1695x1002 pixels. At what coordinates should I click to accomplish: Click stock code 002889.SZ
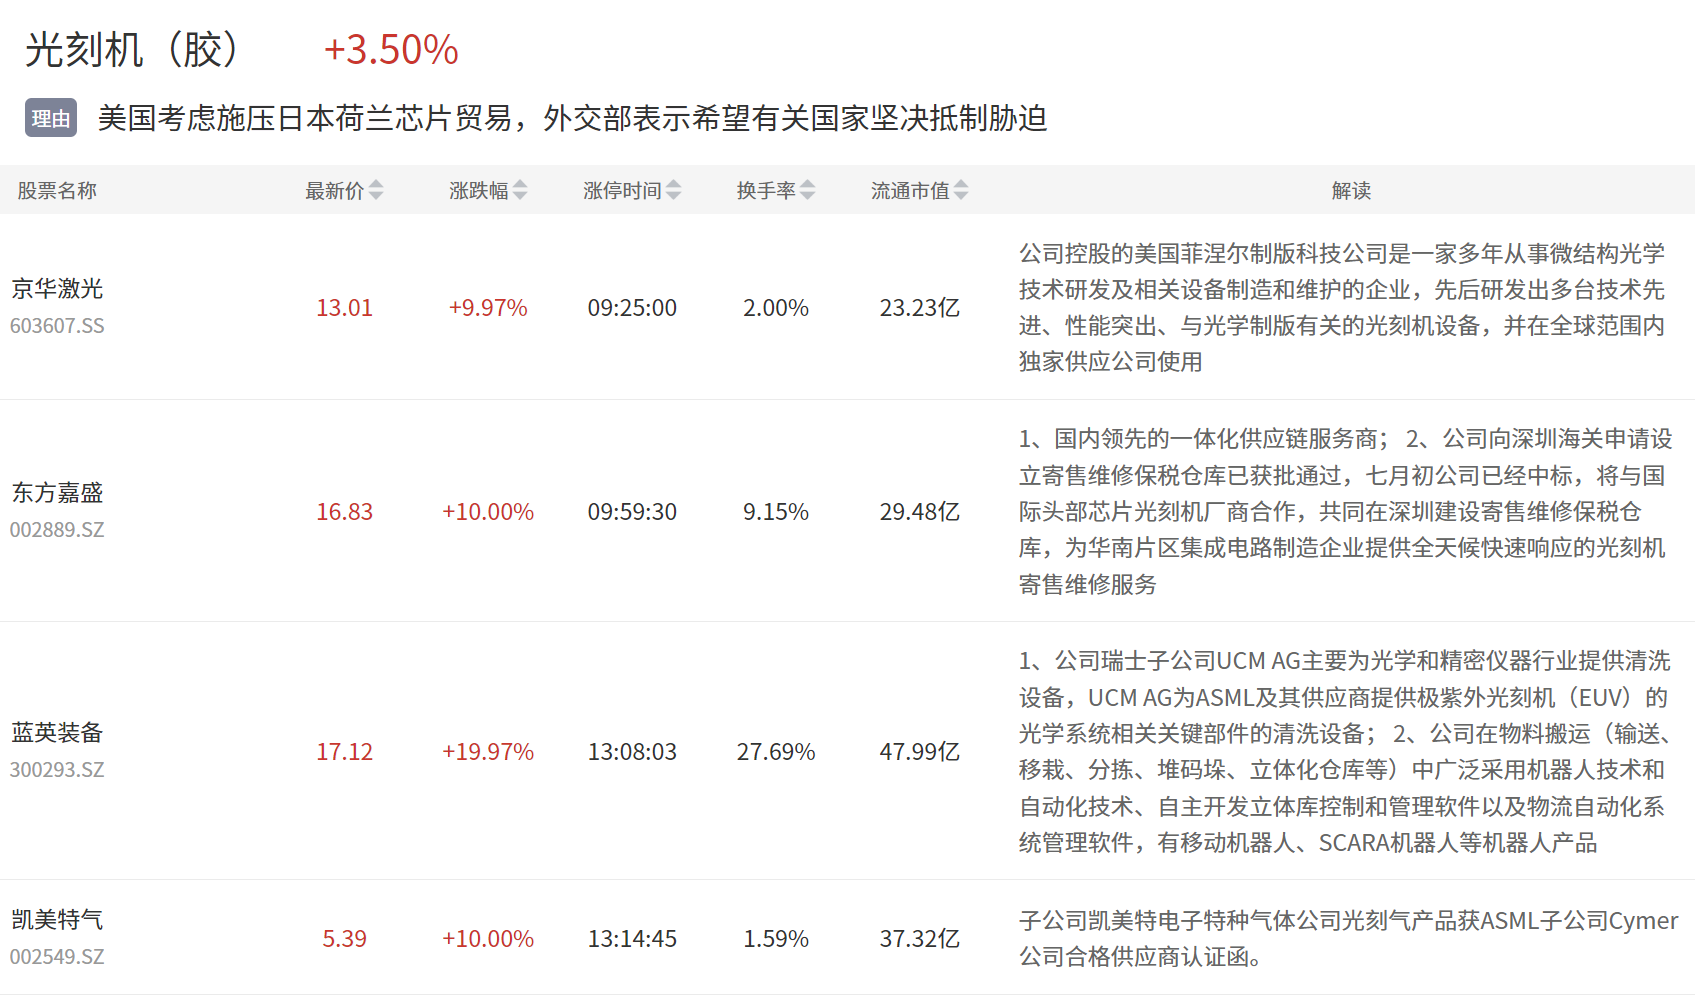[57, 530]
